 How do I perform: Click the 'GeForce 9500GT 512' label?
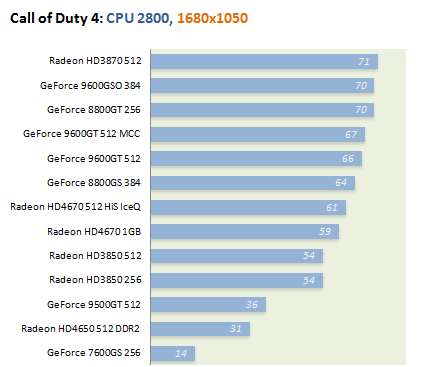point(94,305)
